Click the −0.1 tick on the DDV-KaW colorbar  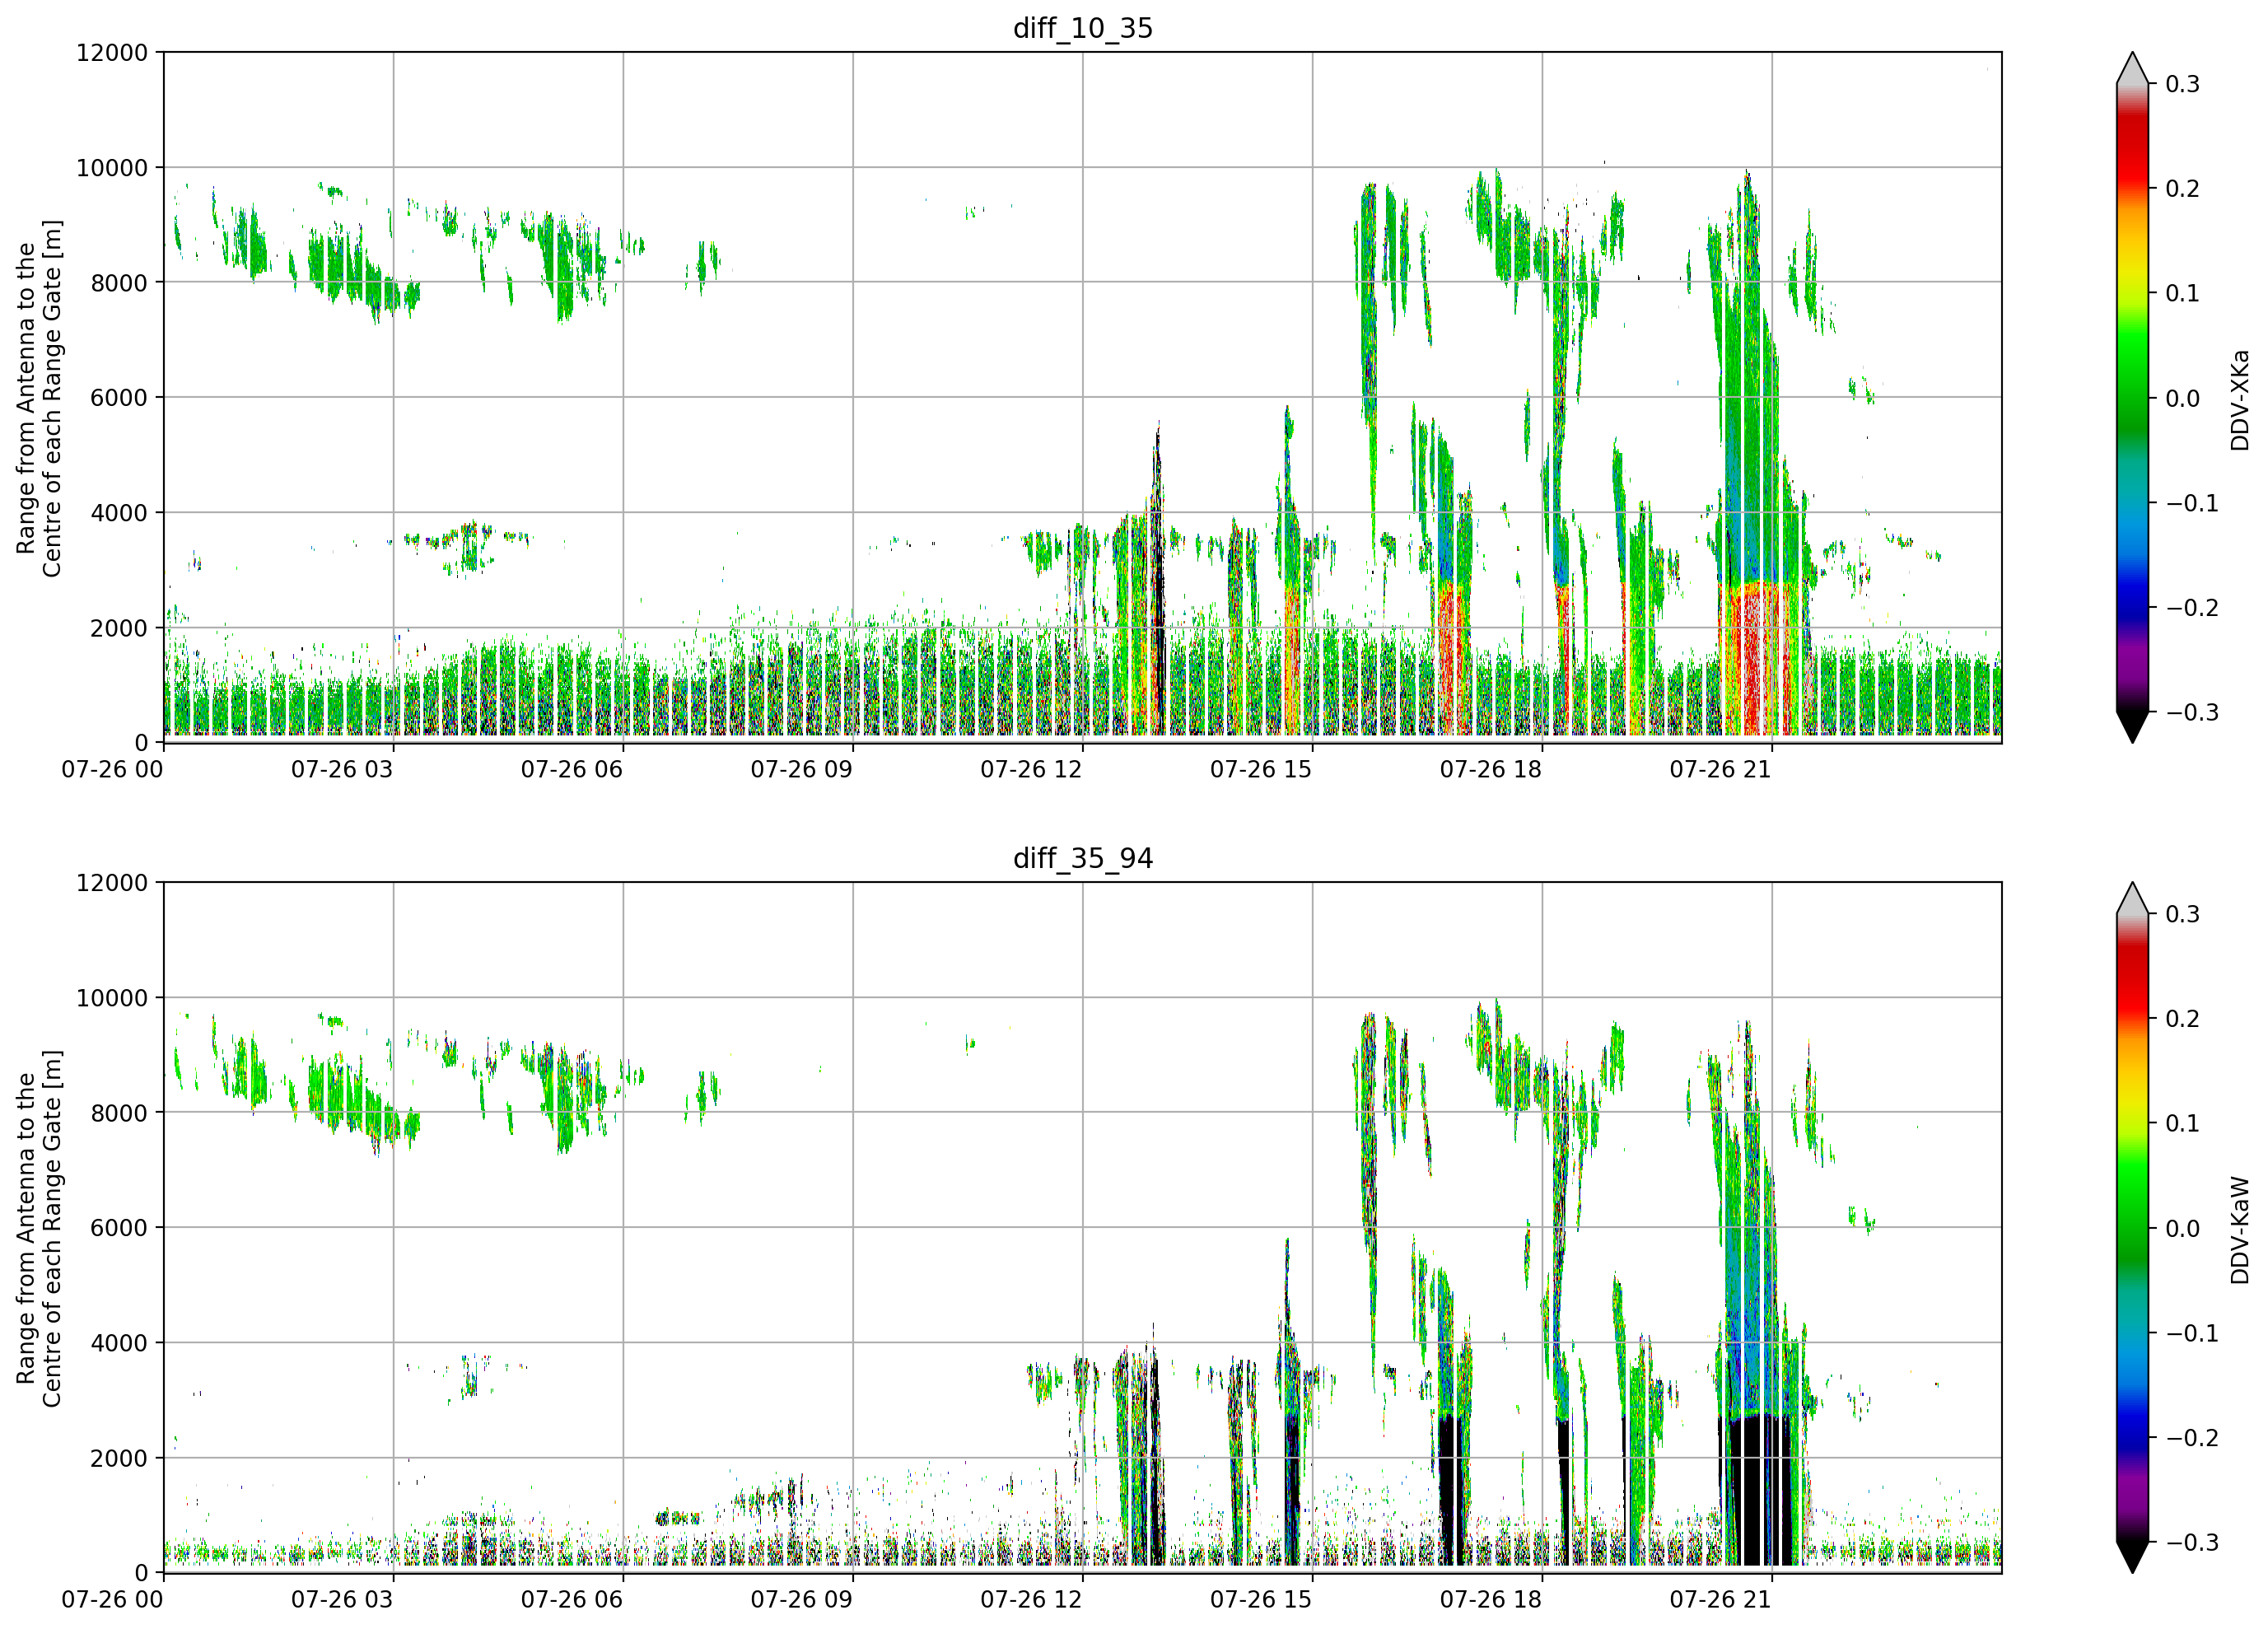(x=2192, y=1333)
